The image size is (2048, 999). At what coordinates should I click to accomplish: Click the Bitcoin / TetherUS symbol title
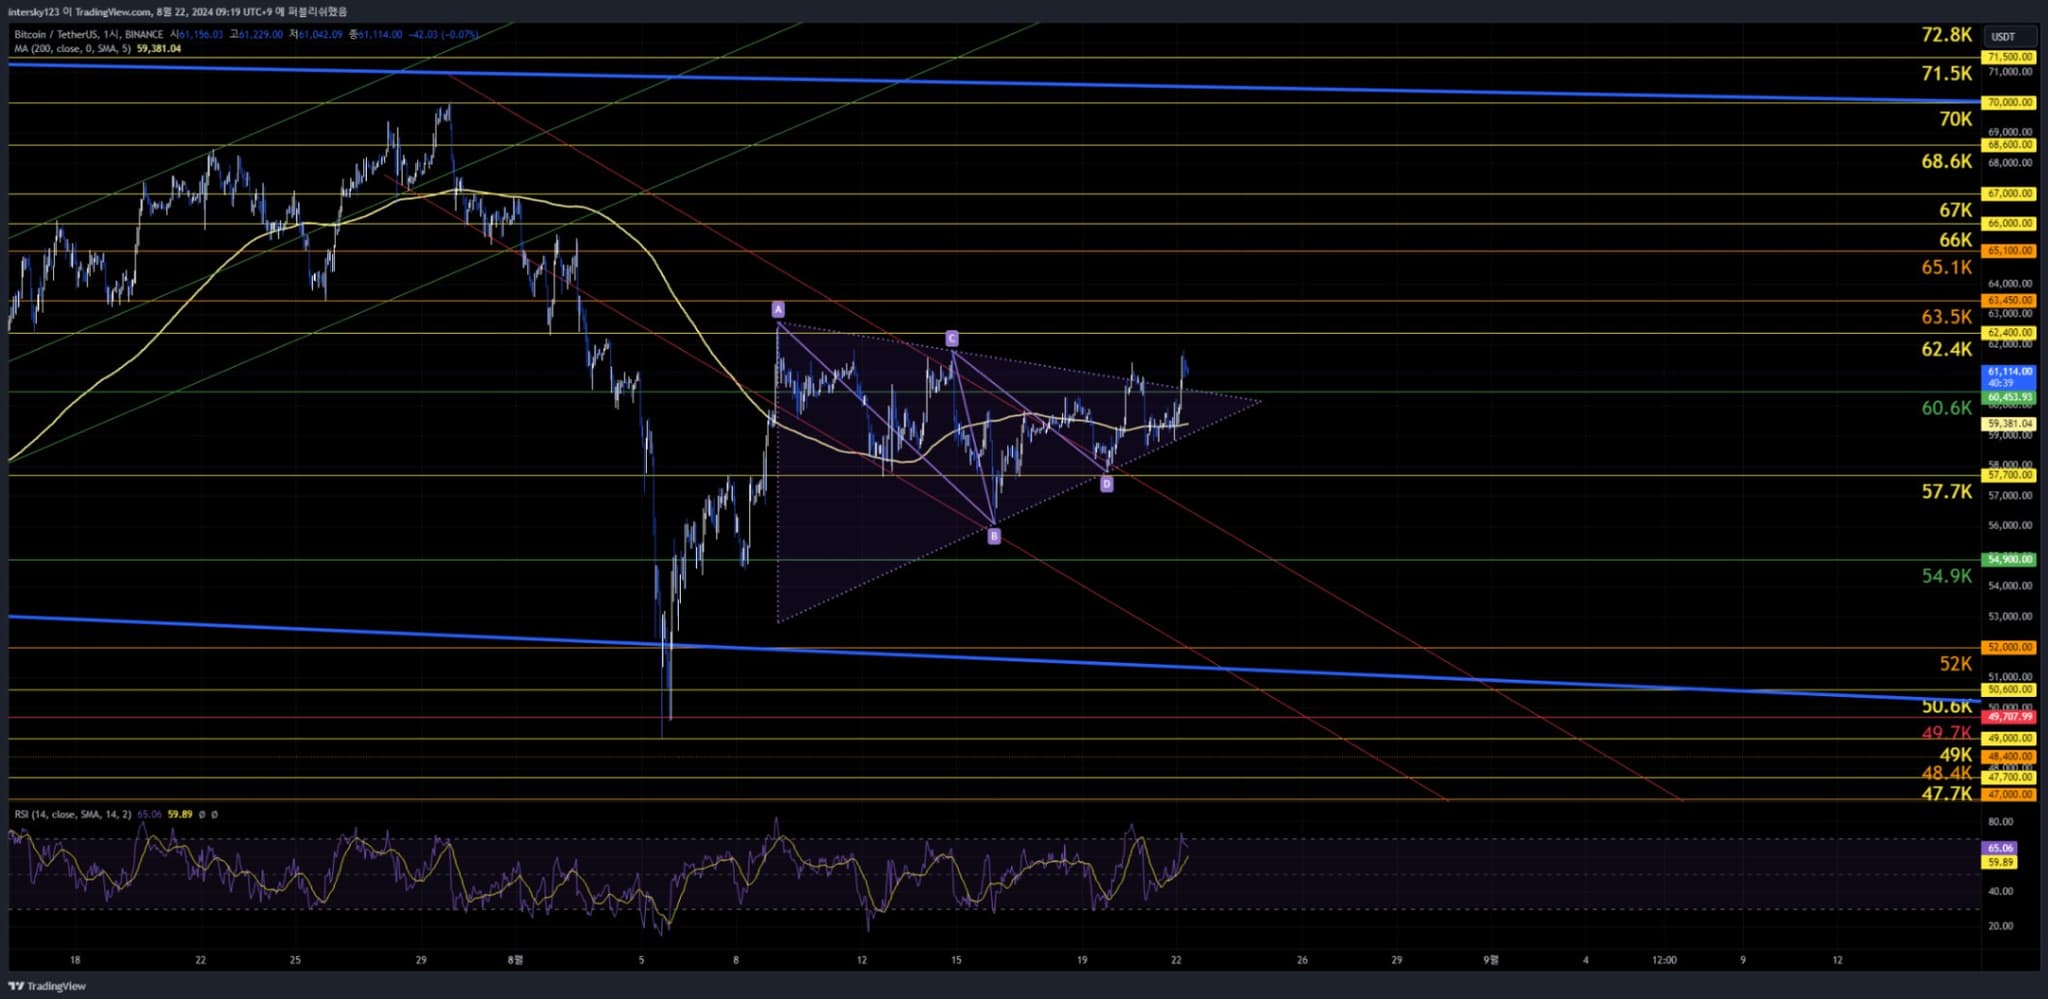pyautogui.click(x=88, y=34)
